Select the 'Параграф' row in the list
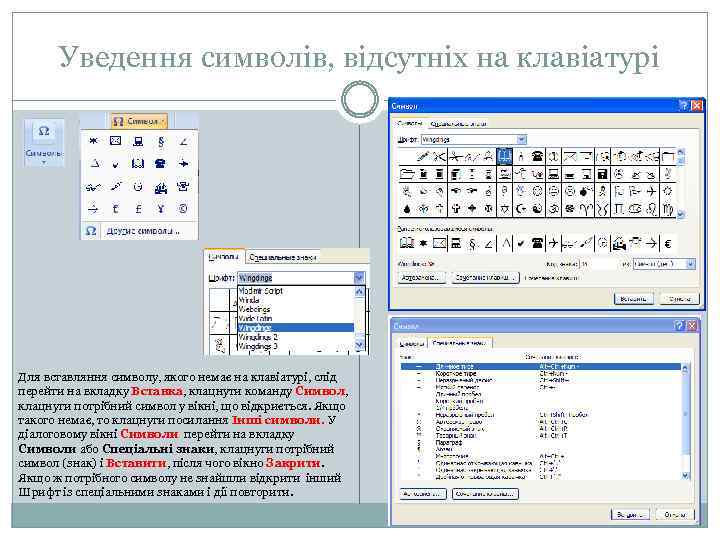 pos(540,442)
